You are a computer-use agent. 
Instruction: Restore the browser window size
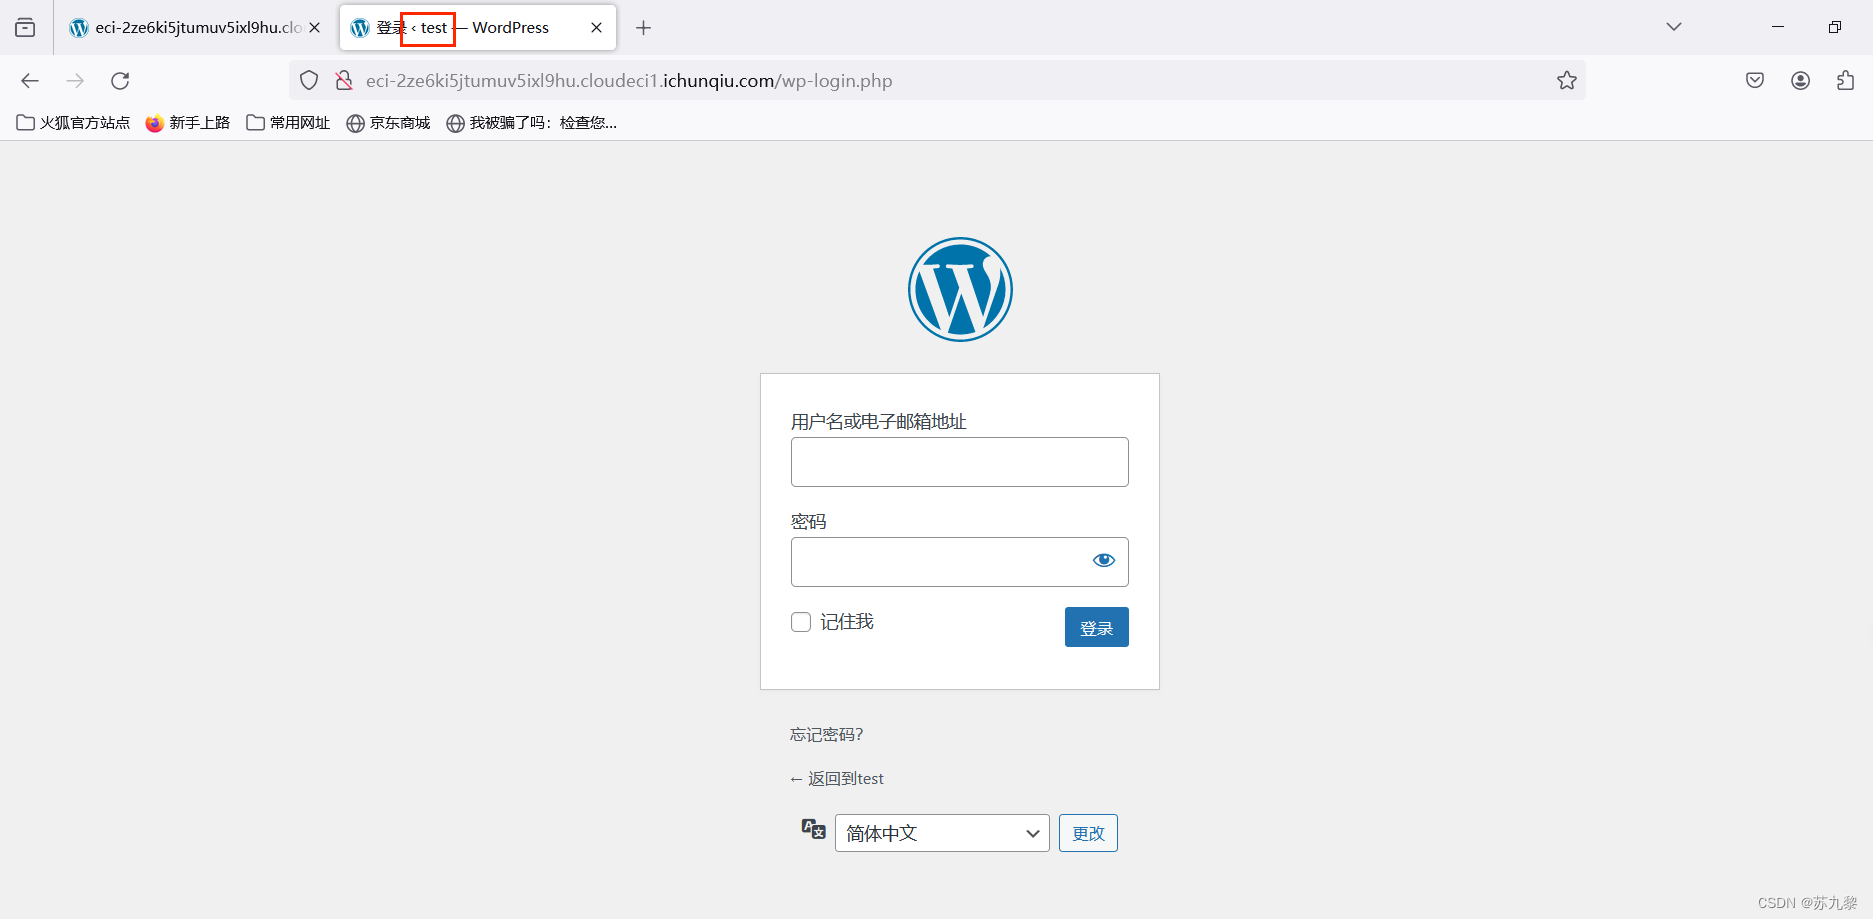tap(1835, 27)
